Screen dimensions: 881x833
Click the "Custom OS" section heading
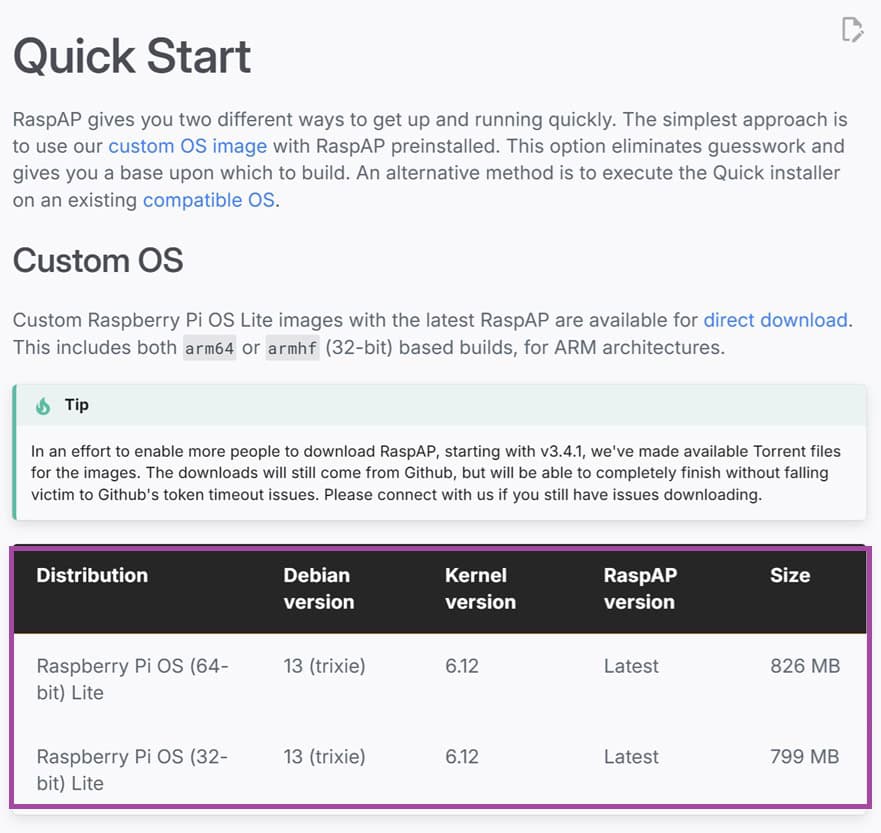98,261
